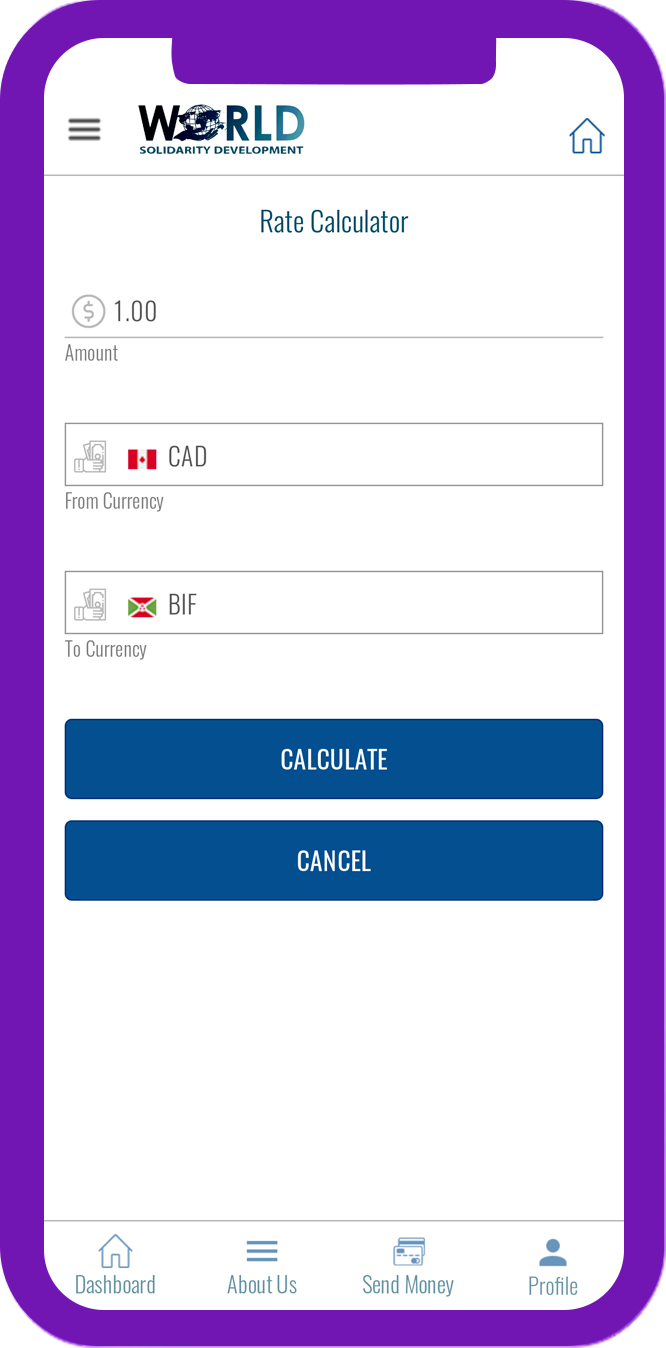The image size is (666, 1348).
Task: Open the CAD From Currency dropdown
Action: pyautogui.click(x=334, y=455)
